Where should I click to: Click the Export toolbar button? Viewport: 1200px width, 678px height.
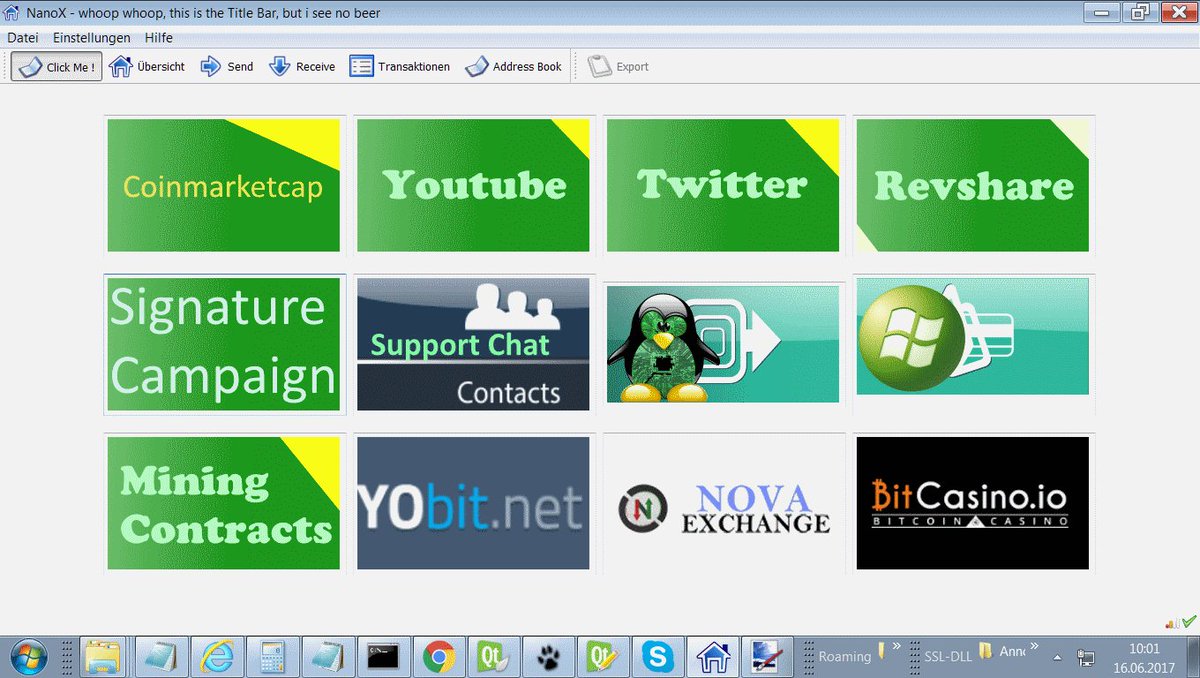619,67
